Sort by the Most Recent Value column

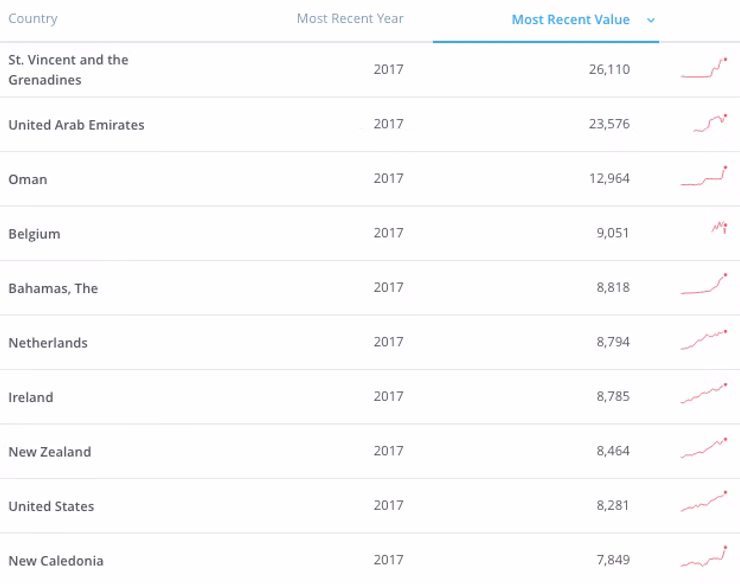pos(571,19)
